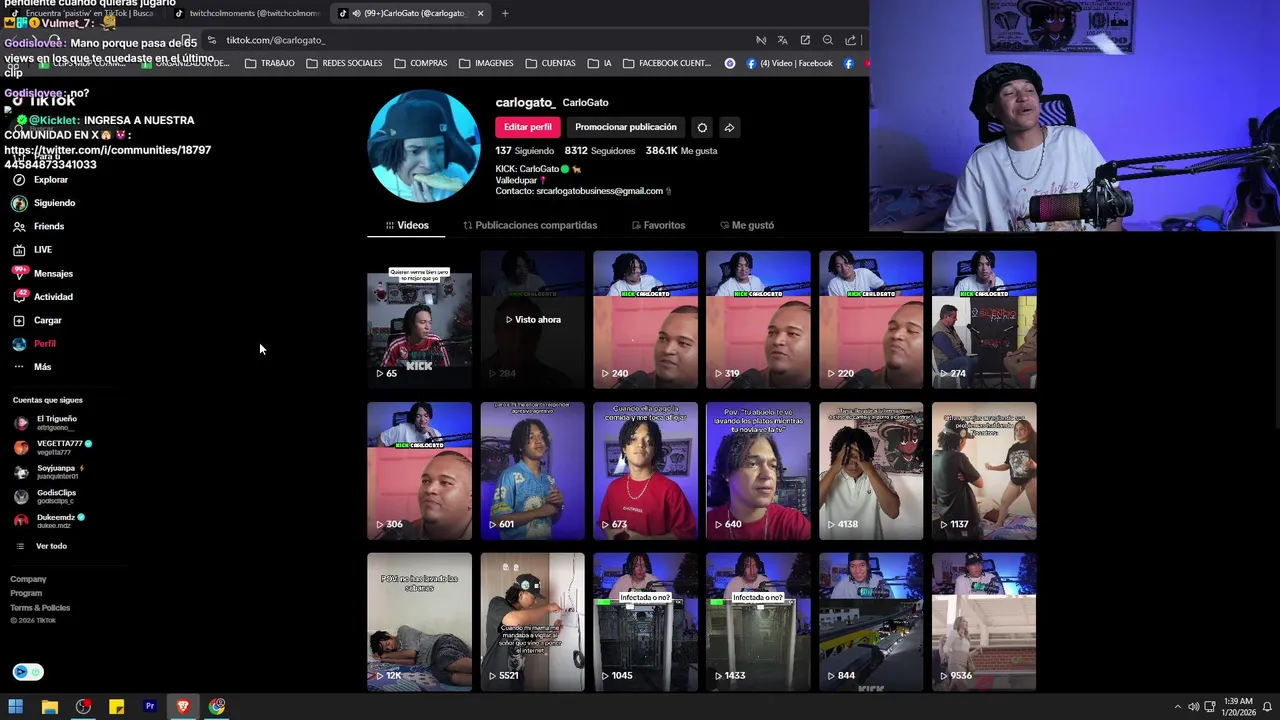Open the video marked Visto ahora
Image resolution: width=1280 pixels, height=720 pixels.
532,319
